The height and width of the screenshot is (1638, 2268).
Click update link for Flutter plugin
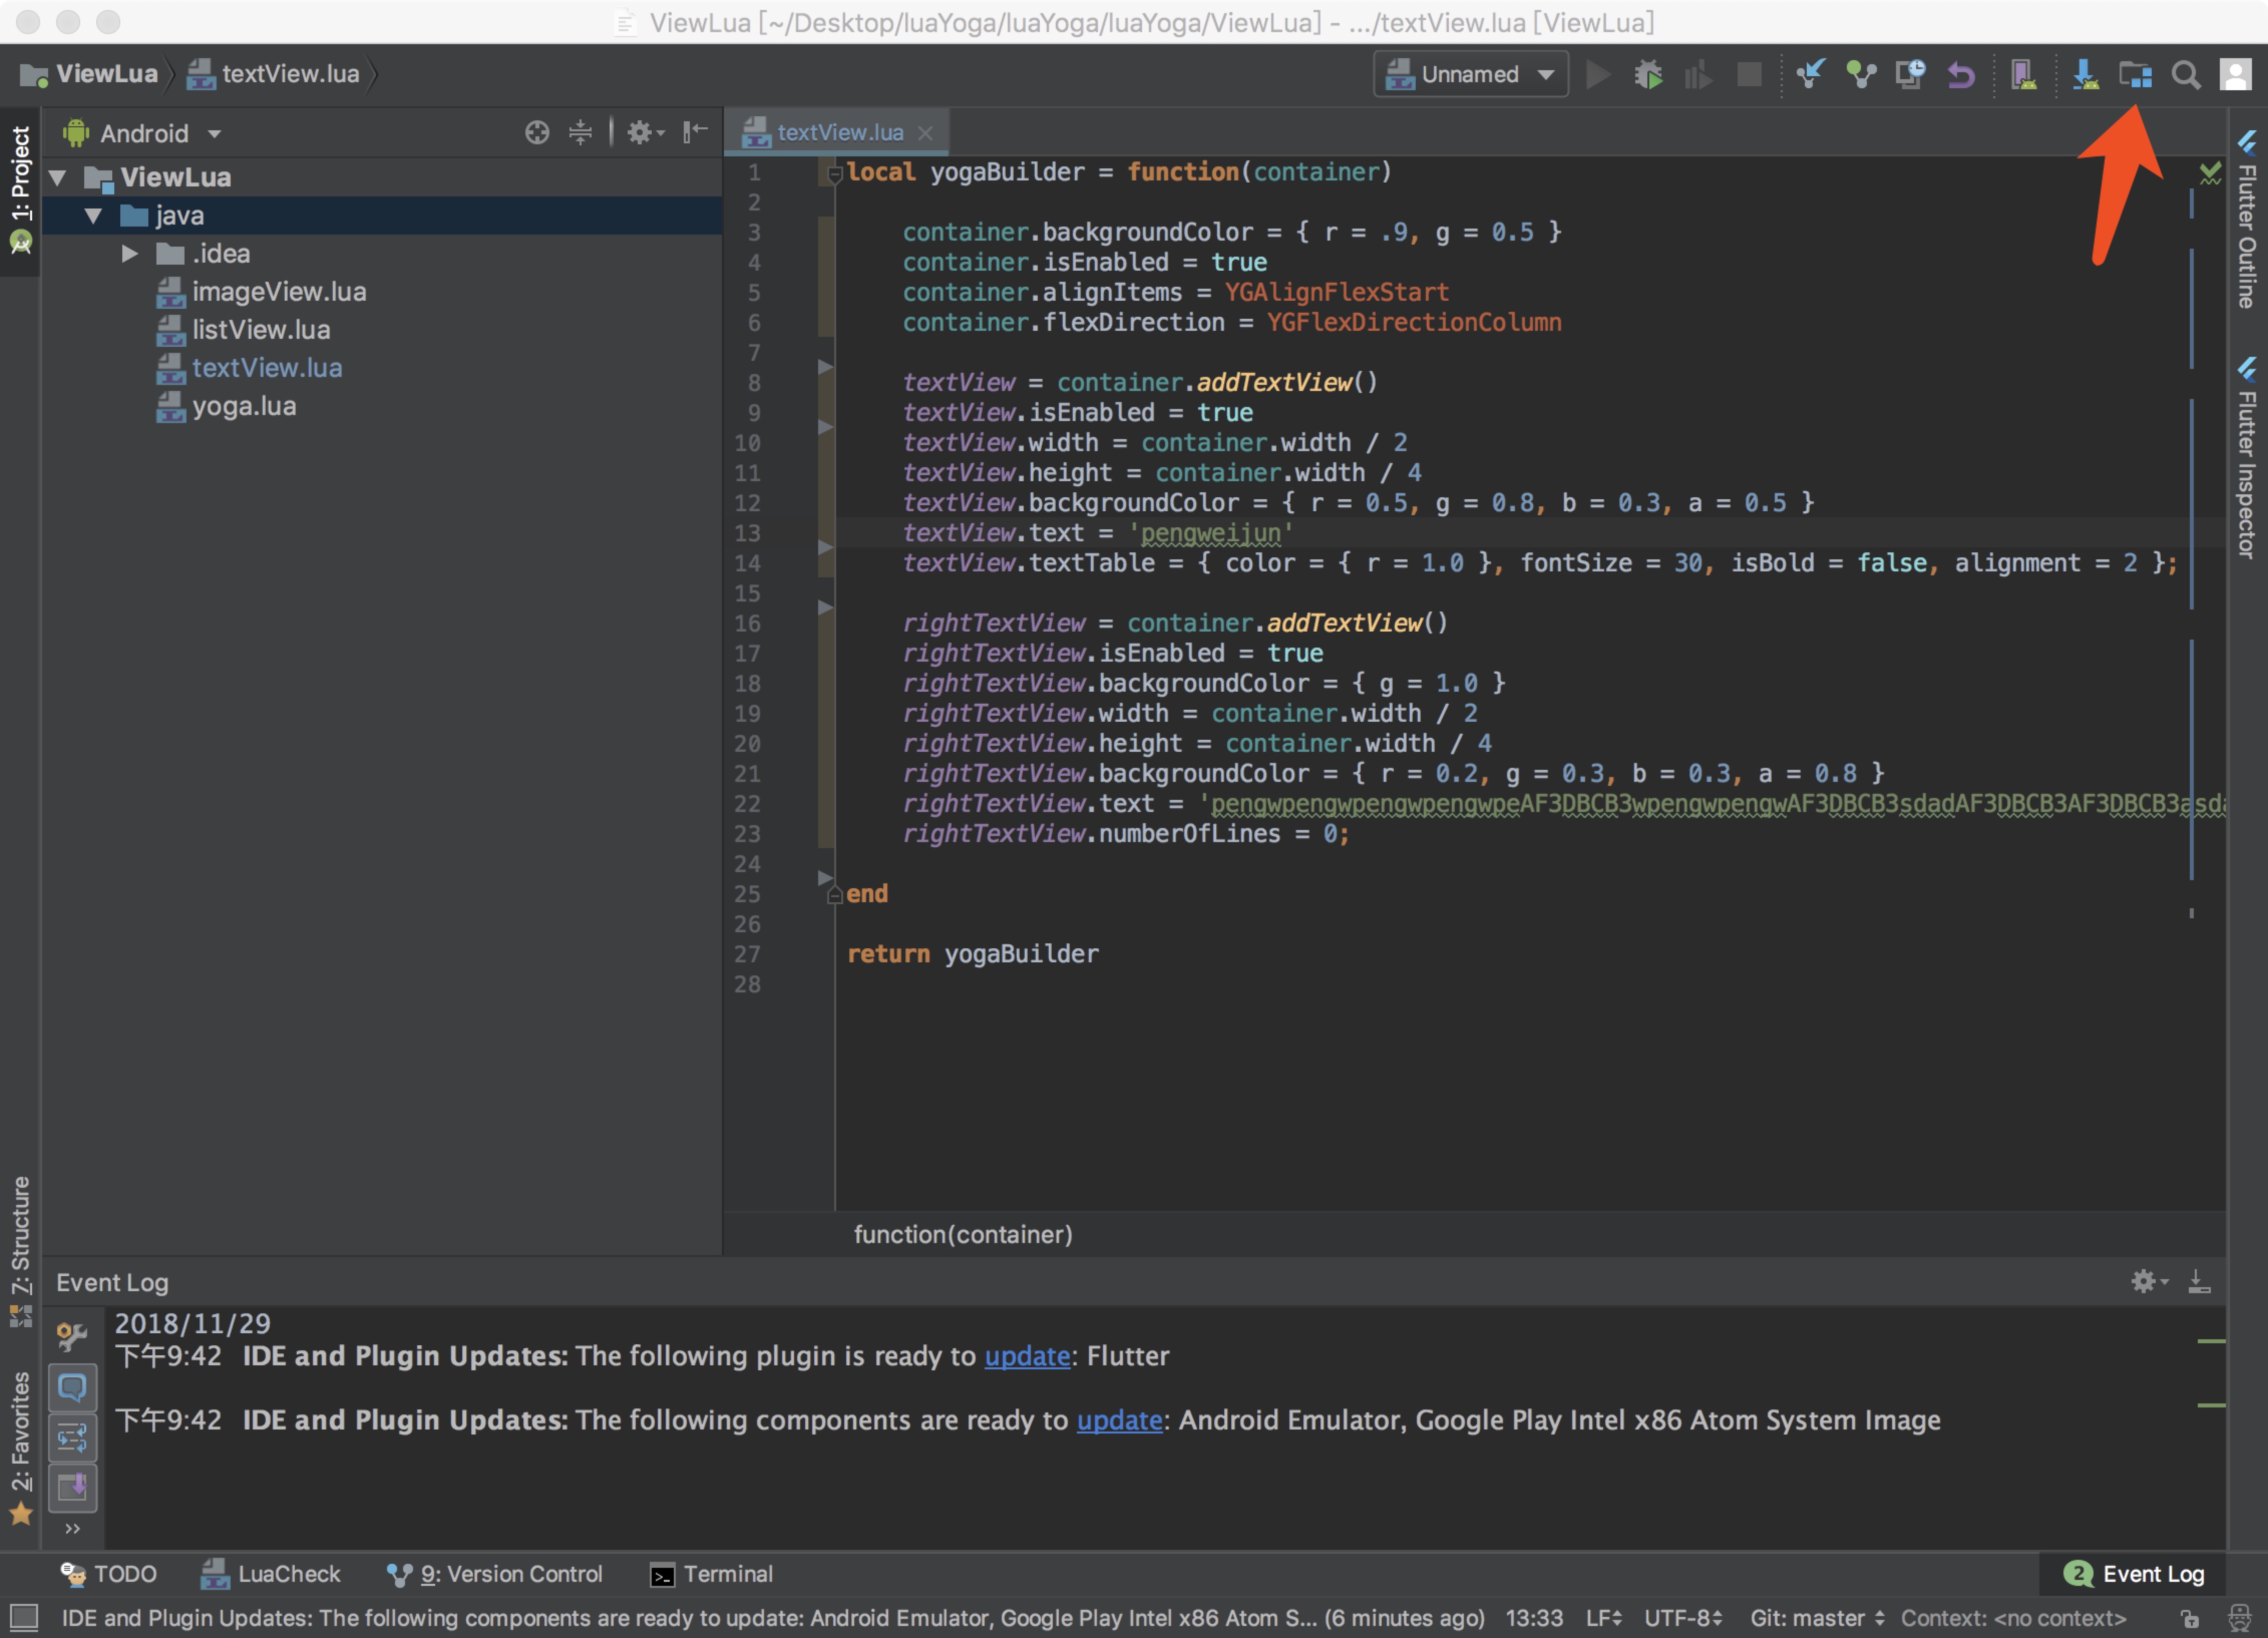tap(1027, 1356)
